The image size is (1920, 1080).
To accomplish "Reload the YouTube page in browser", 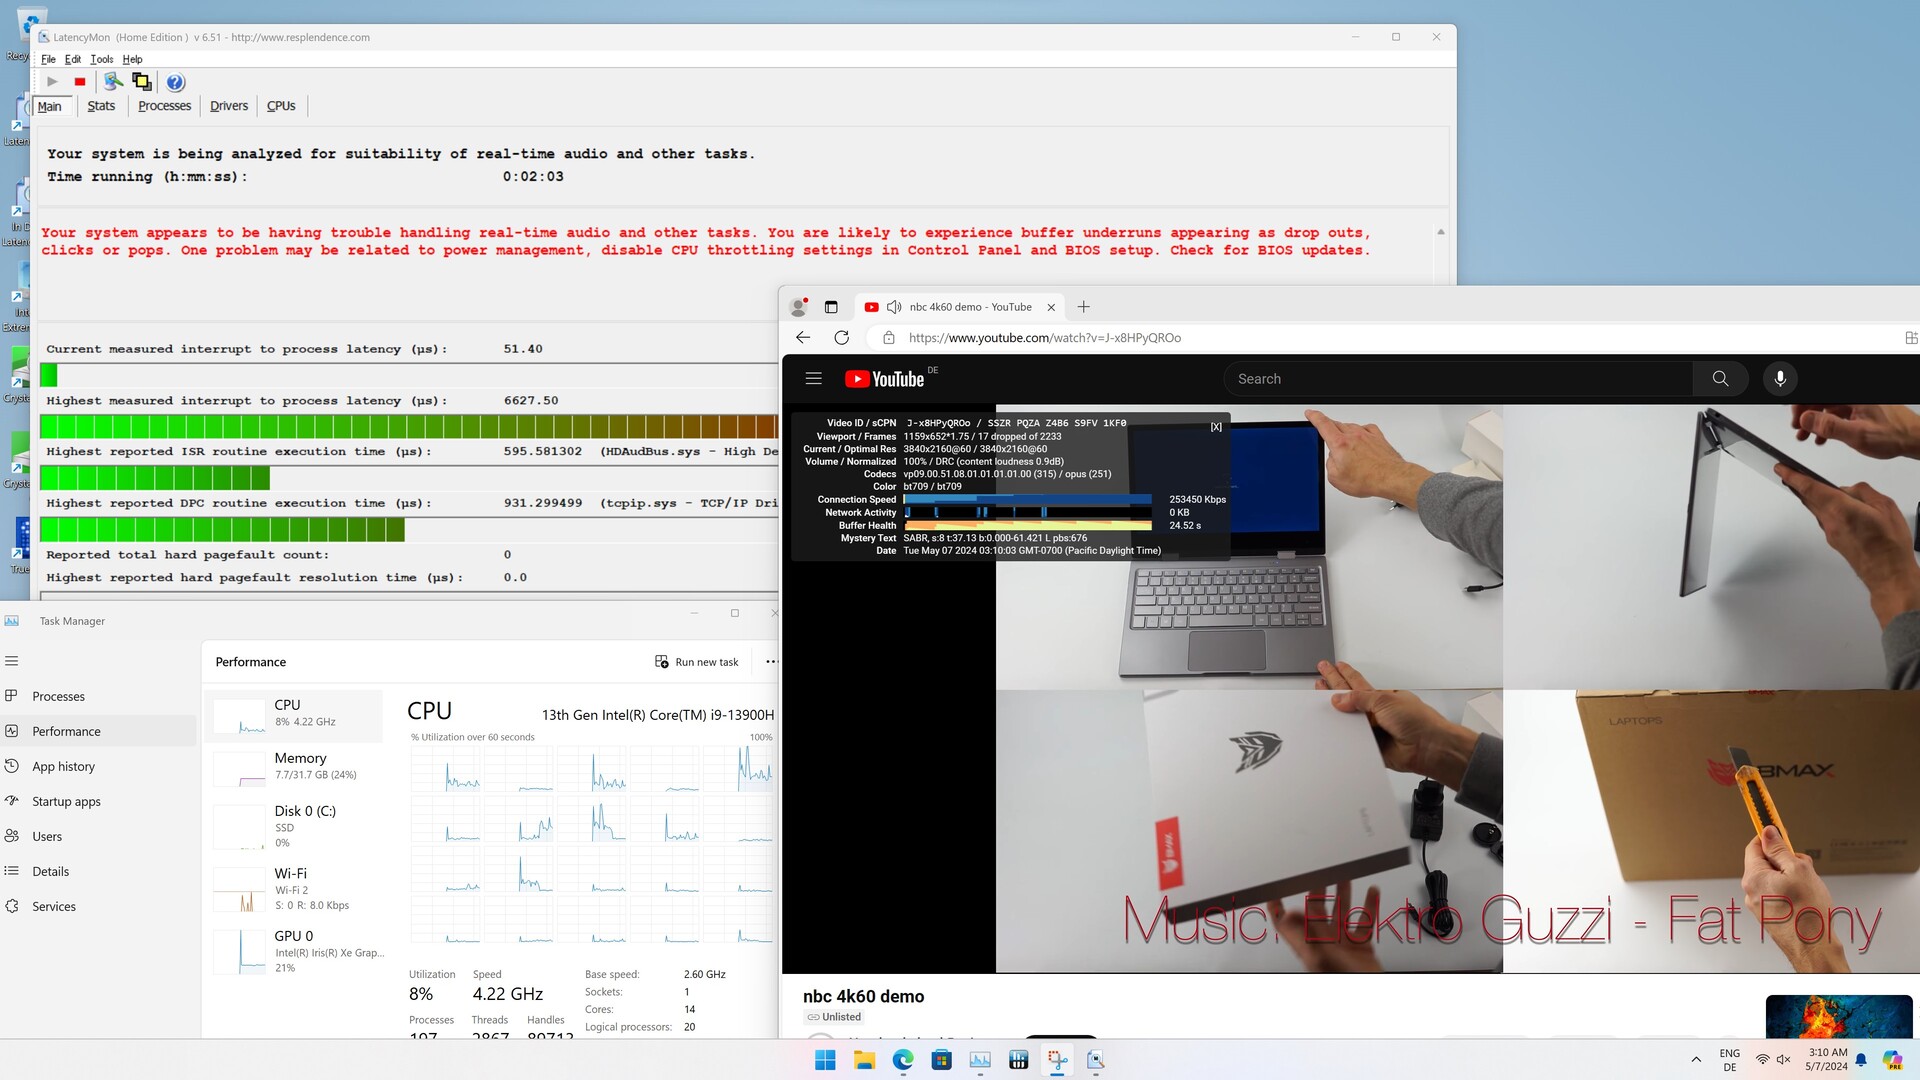I will point(842,338).
